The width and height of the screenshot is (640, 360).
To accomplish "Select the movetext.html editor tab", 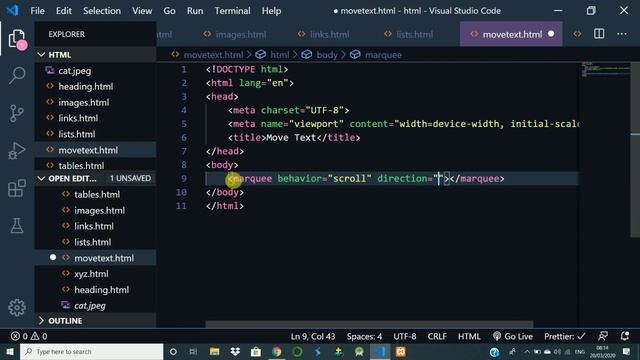I will point(511,35).
